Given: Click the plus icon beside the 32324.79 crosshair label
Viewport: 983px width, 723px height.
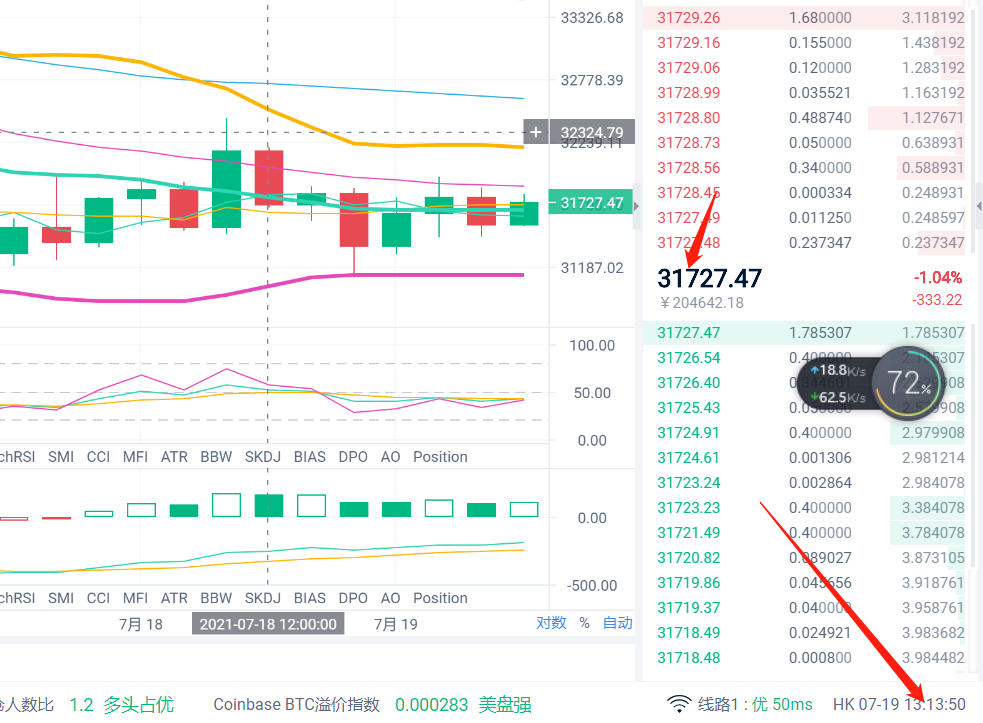Looking at the screenshot, I should (535, 132).
